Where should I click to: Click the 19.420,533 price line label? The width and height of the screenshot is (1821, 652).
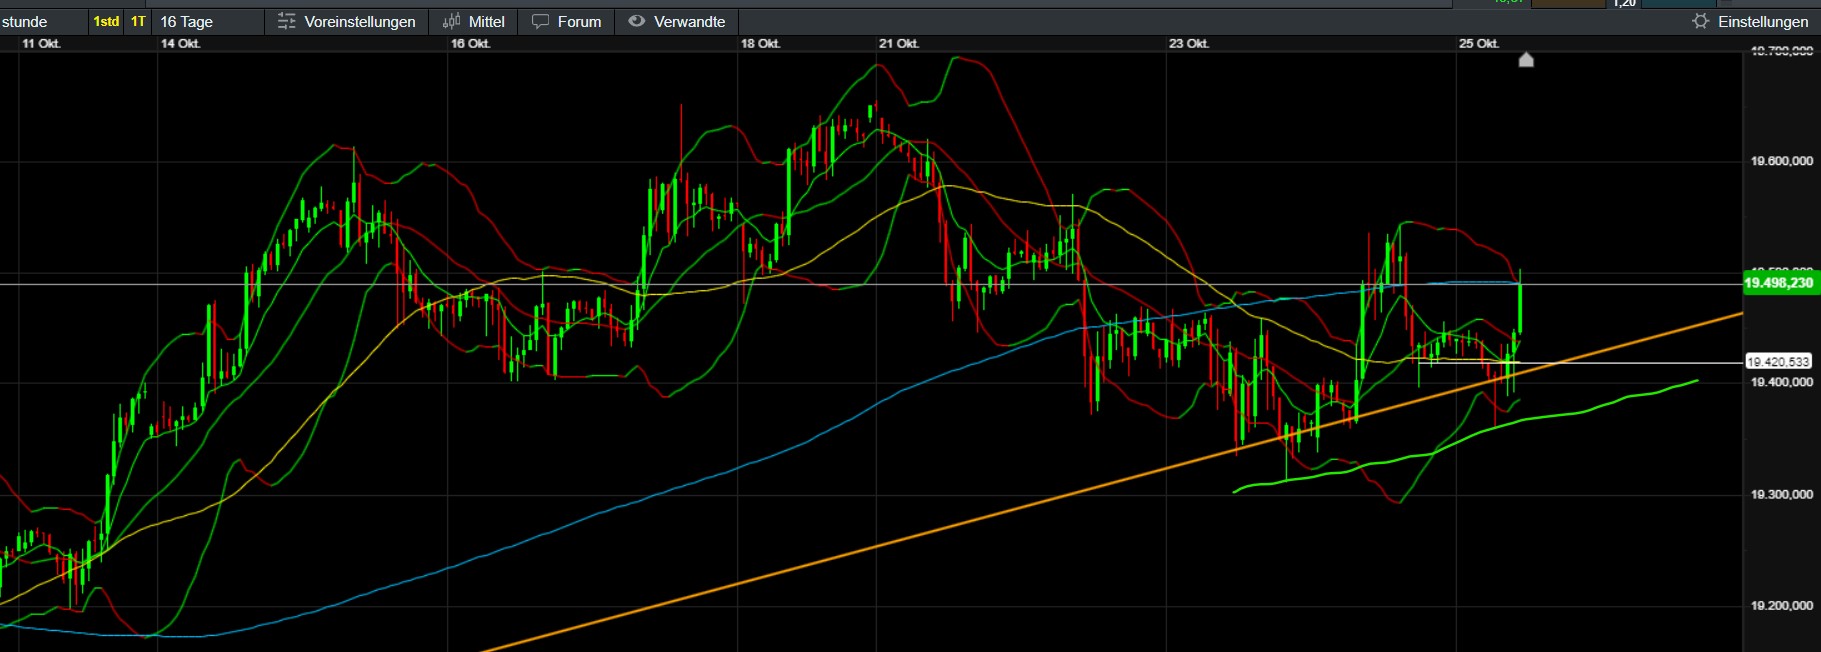1778,362
